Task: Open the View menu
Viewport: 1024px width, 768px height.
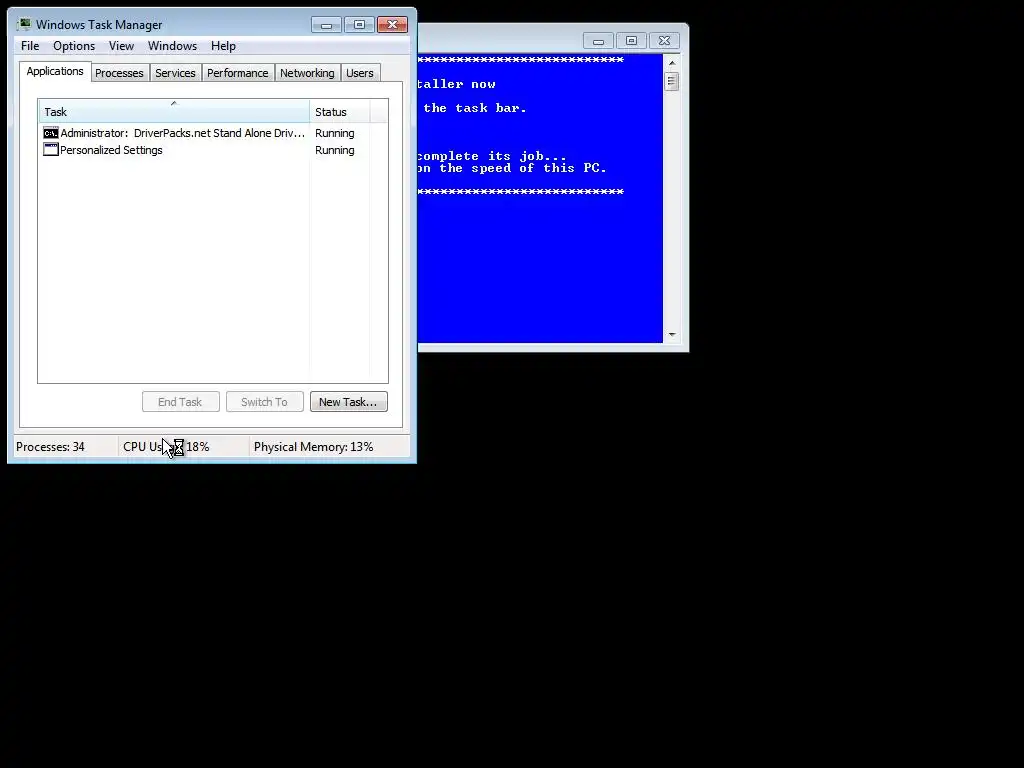Action: 121,46
